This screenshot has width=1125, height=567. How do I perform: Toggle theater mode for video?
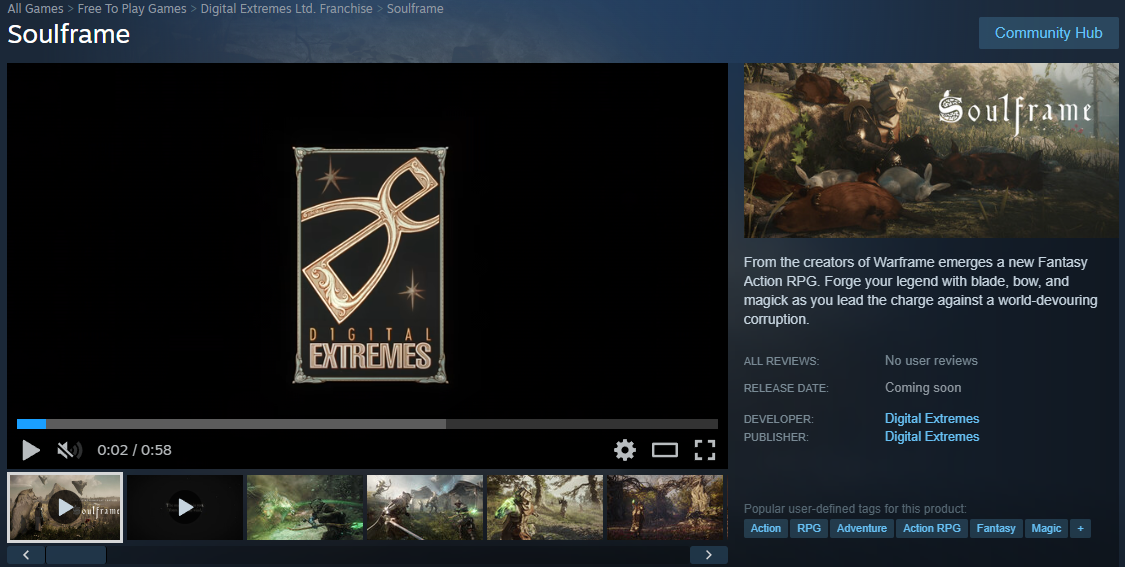coord(664,450)
